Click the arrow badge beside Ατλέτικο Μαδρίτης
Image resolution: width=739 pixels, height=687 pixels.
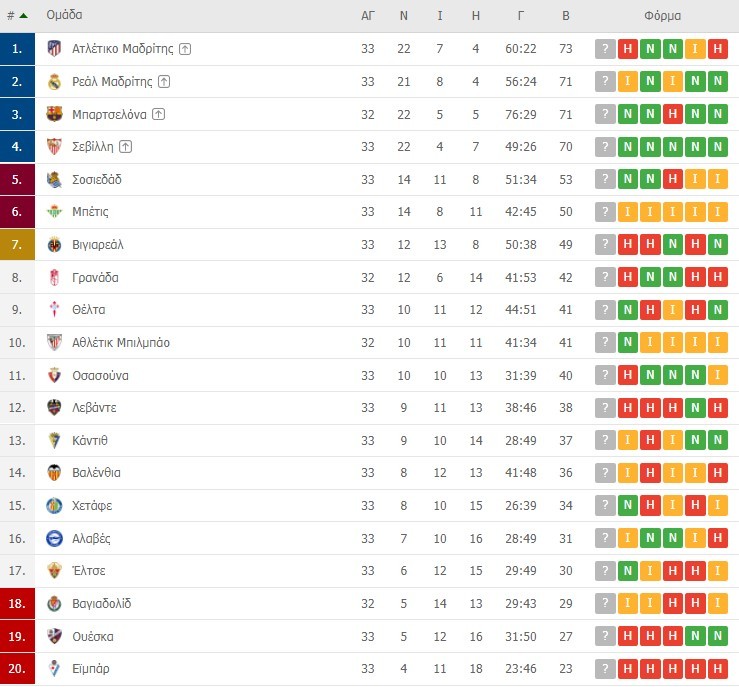click(x=186, y=49)
